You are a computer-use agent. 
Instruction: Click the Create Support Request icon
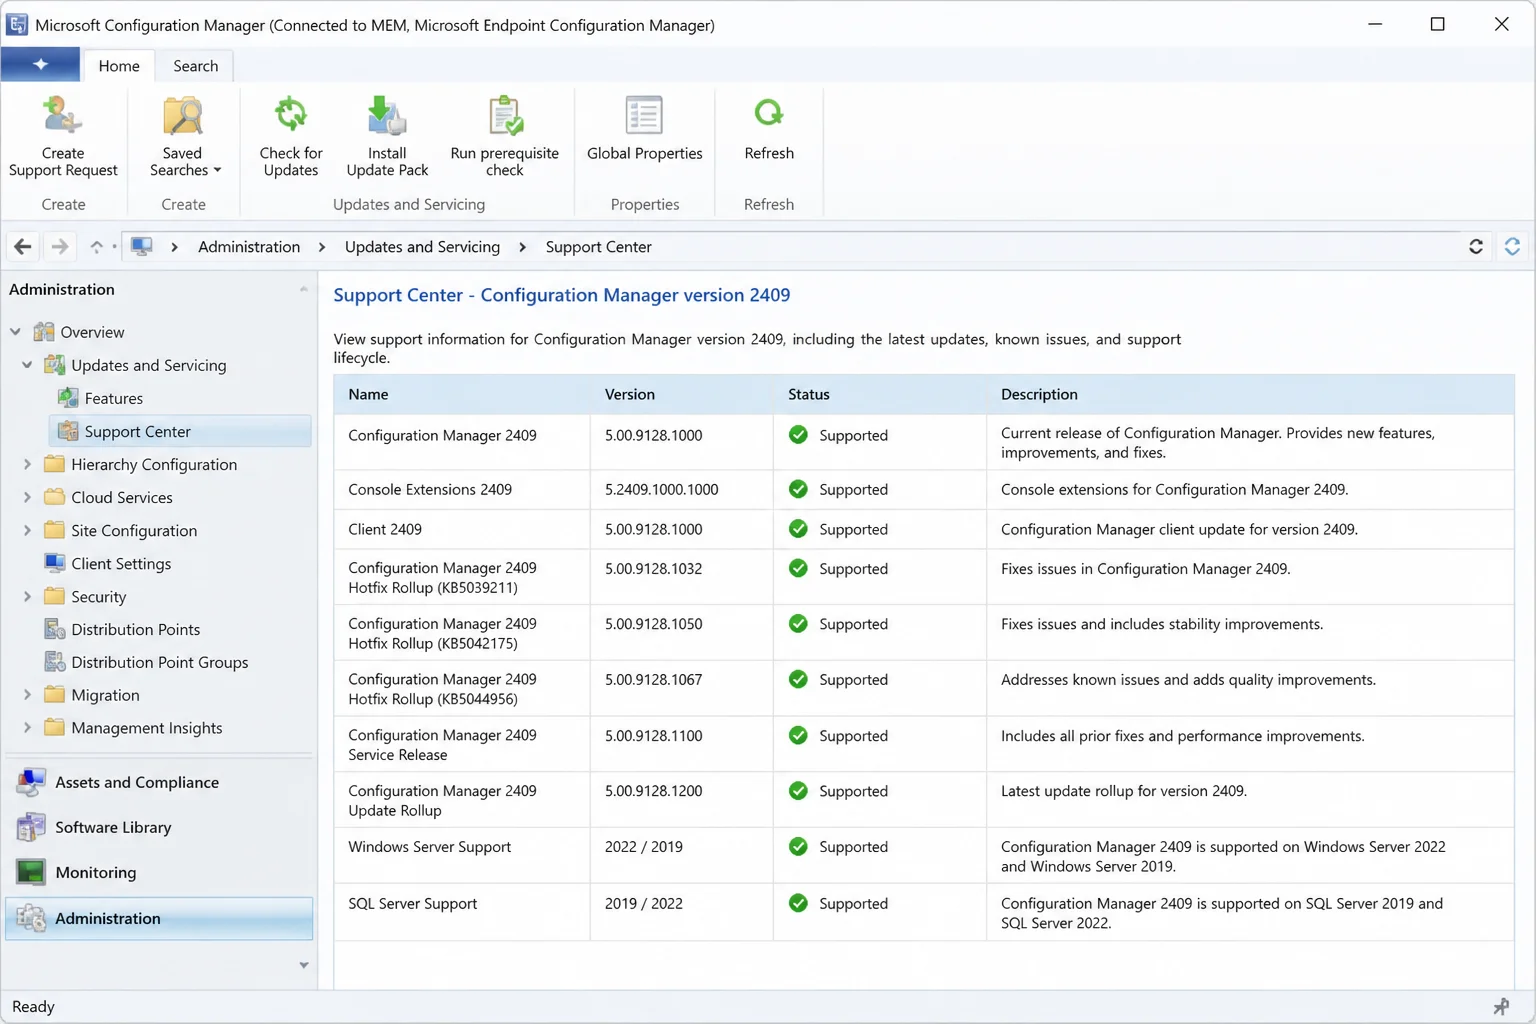click(62, 116)
